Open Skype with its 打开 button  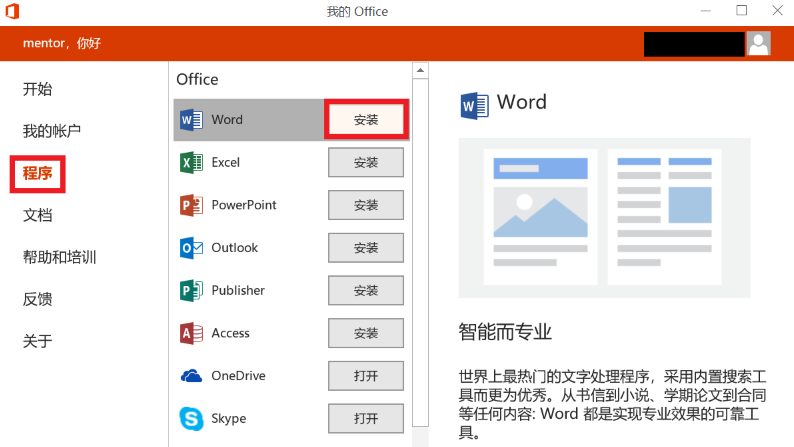pyautogui.click(x=366, y=419)
